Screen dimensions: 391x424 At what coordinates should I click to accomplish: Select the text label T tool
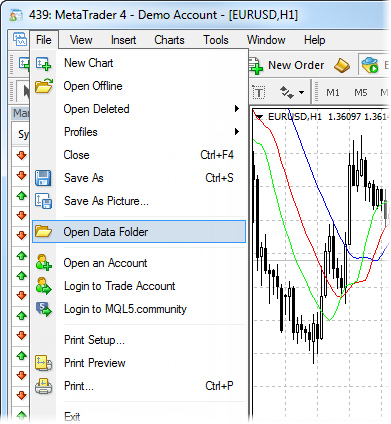coord(259,92)
